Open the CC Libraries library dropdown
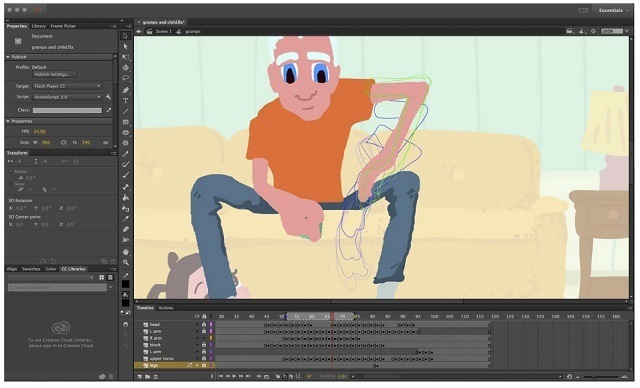The width and height of the screenshot is (640, 388). [x=51, y=277]
